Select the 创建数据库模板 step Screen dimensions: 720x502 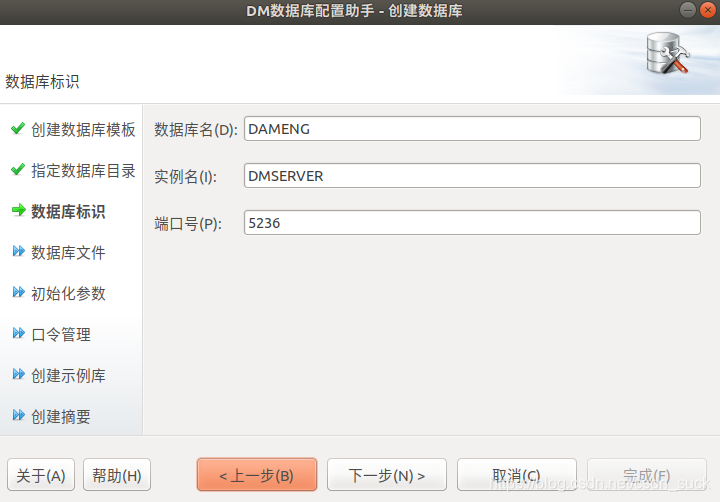pos(83,130)
